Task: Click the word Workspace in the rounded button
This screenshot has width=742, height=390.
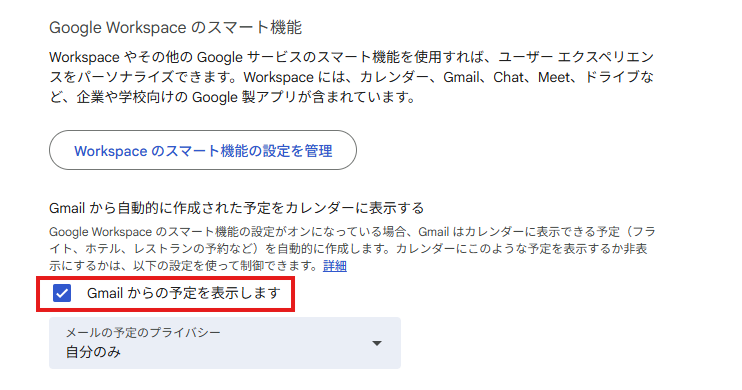Action: (x=111, y=151)
